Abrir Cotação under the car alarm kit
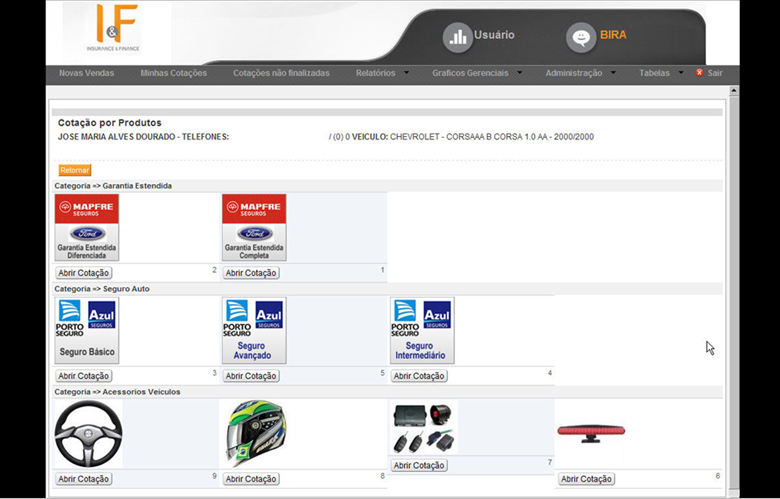This screenshot has height=499, width=780. pos(419,465)
